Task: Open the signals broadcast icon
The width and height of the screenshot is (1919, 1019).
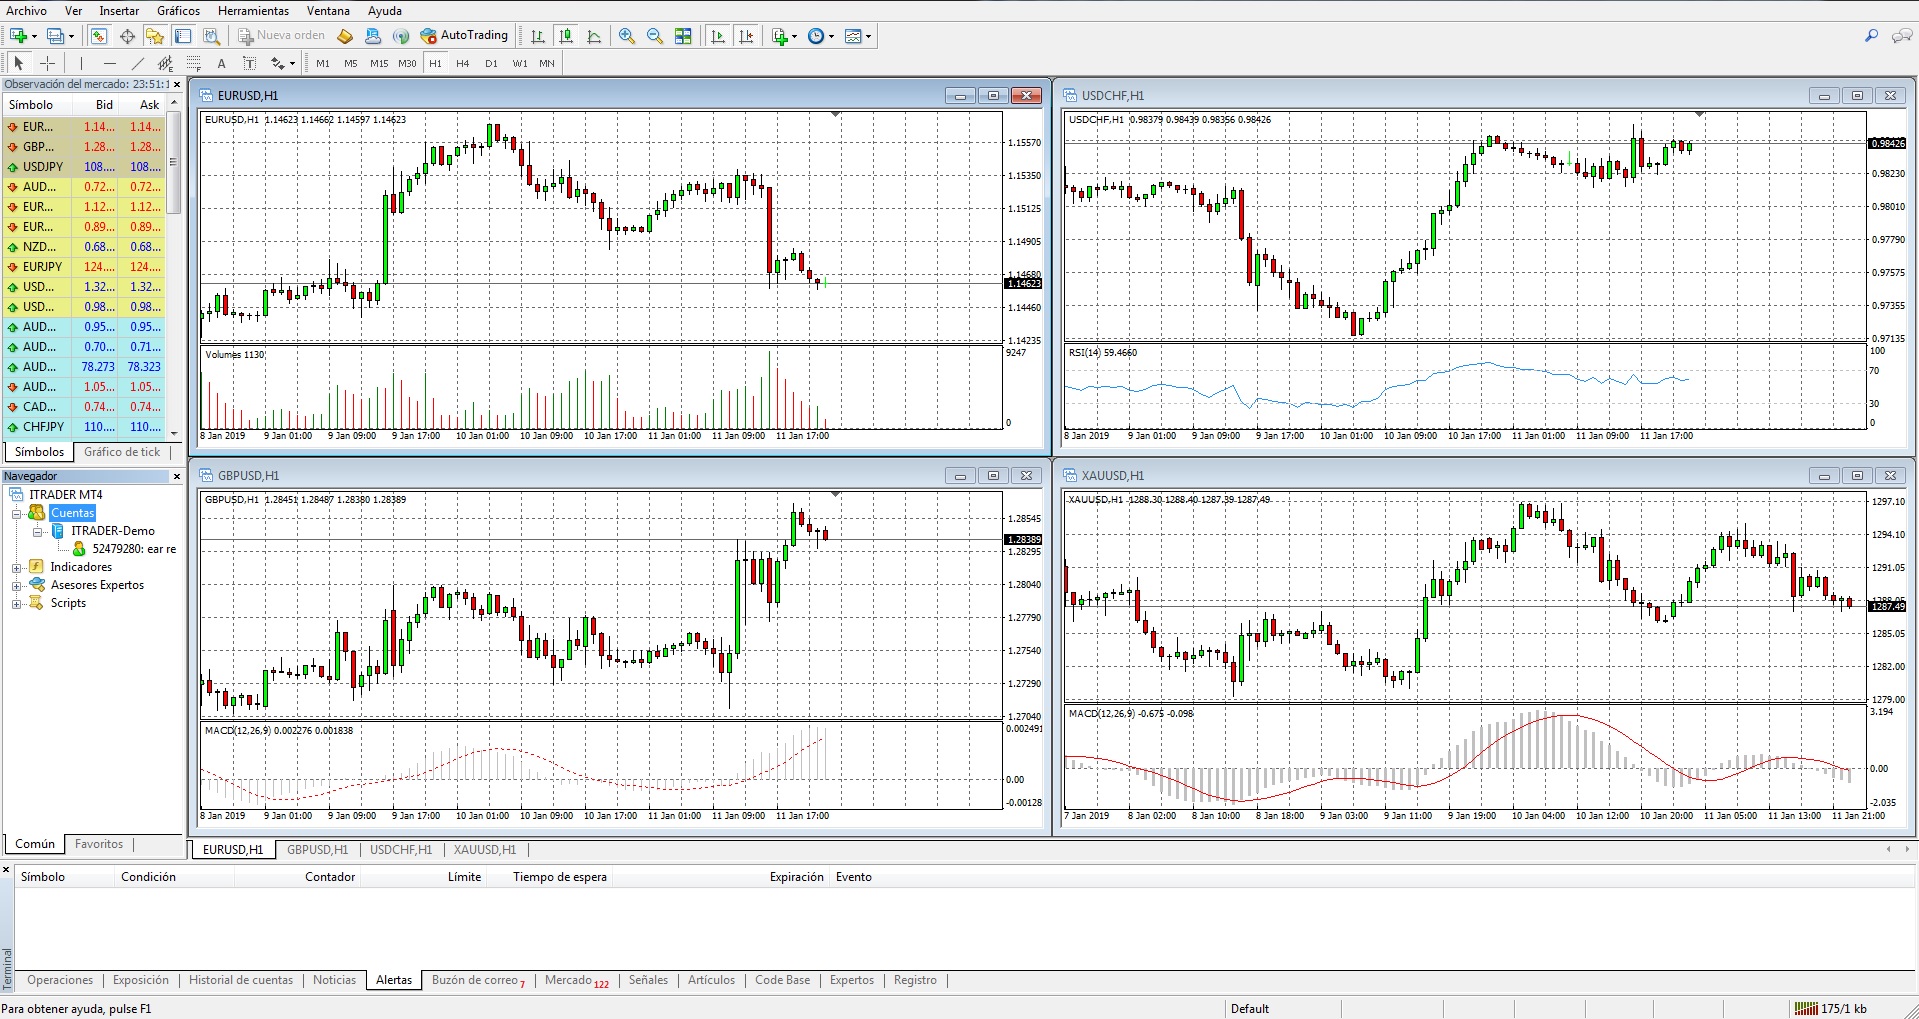Action: click(x=401, y=36)
